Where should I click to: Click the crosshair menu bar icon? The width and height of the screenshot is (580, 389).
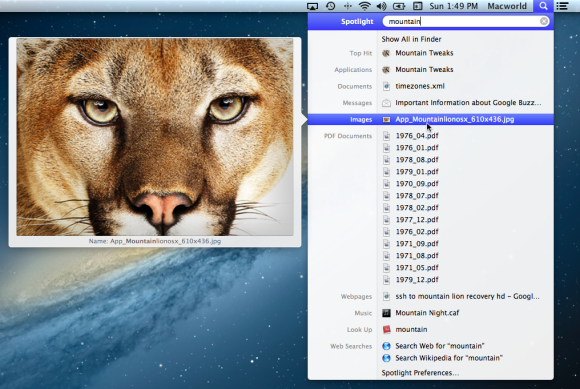(x=348, y=6)
